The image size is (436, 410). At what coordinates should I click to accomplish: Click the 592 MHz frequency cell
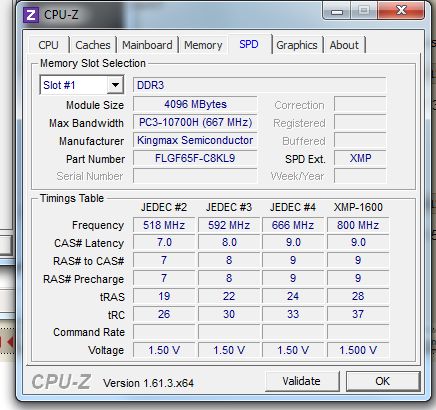coord(229,225)
